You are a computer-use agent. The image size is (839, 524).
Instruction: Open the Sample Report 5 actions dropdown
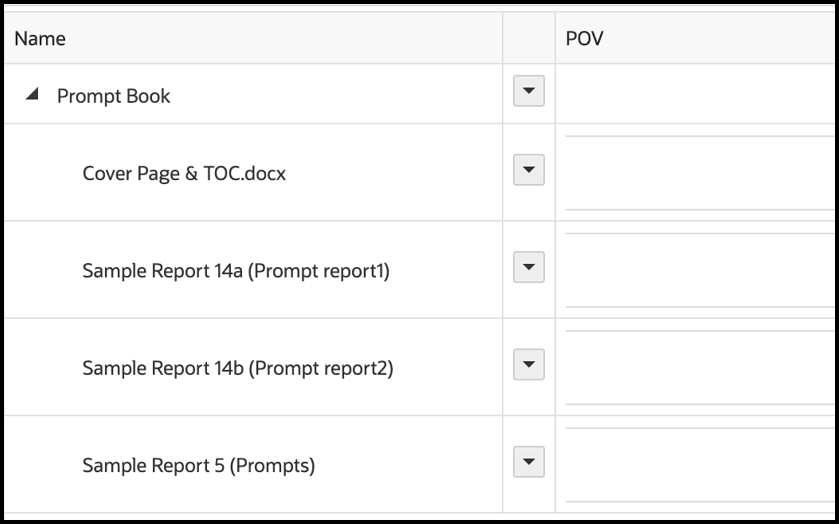(x=528, y=462)
